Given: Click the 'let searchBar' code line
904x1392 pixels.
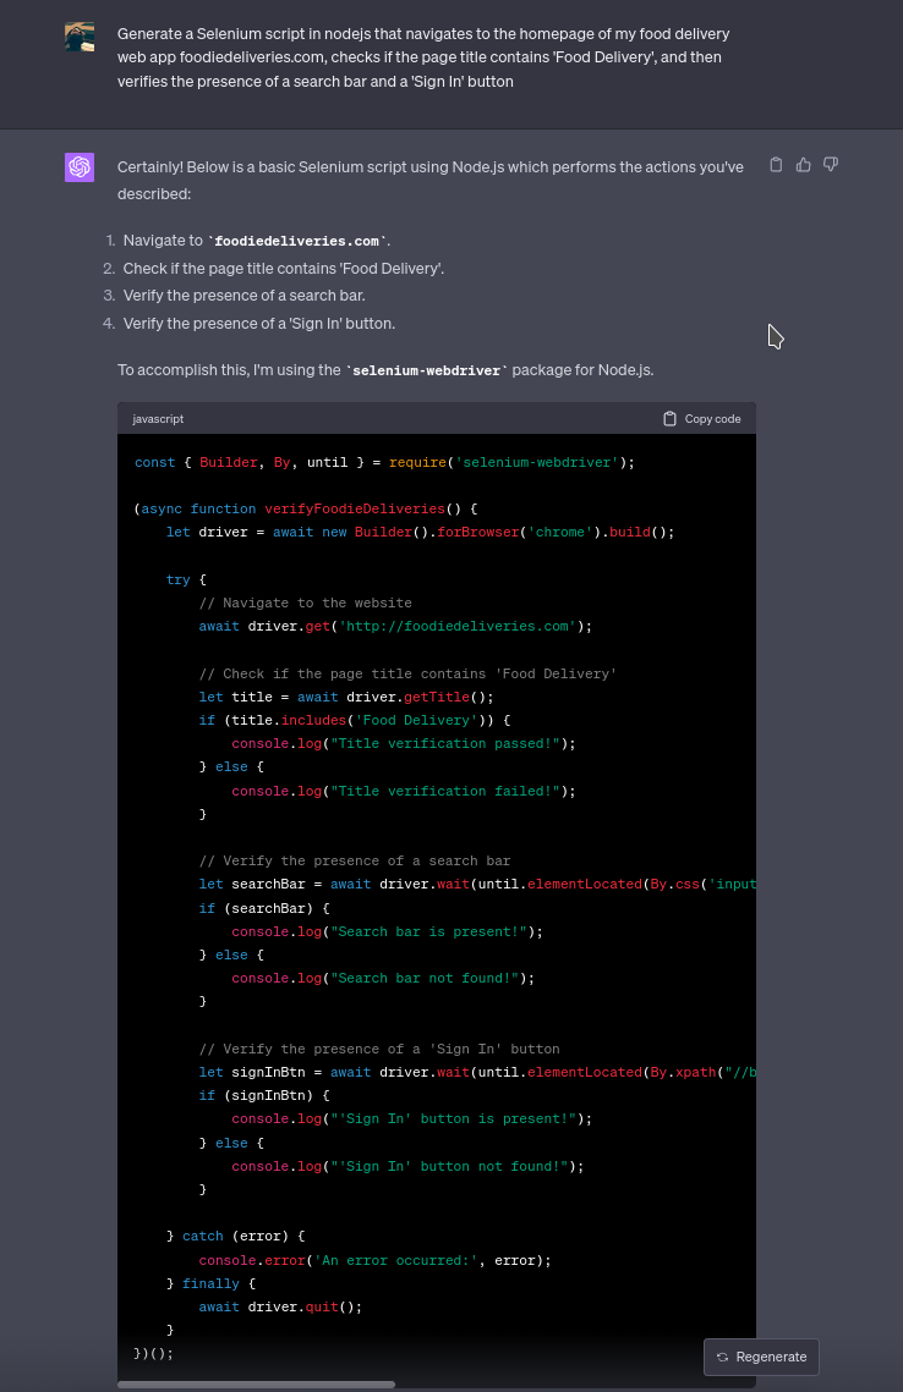Looking at the screenshot, I should [477, 885].
